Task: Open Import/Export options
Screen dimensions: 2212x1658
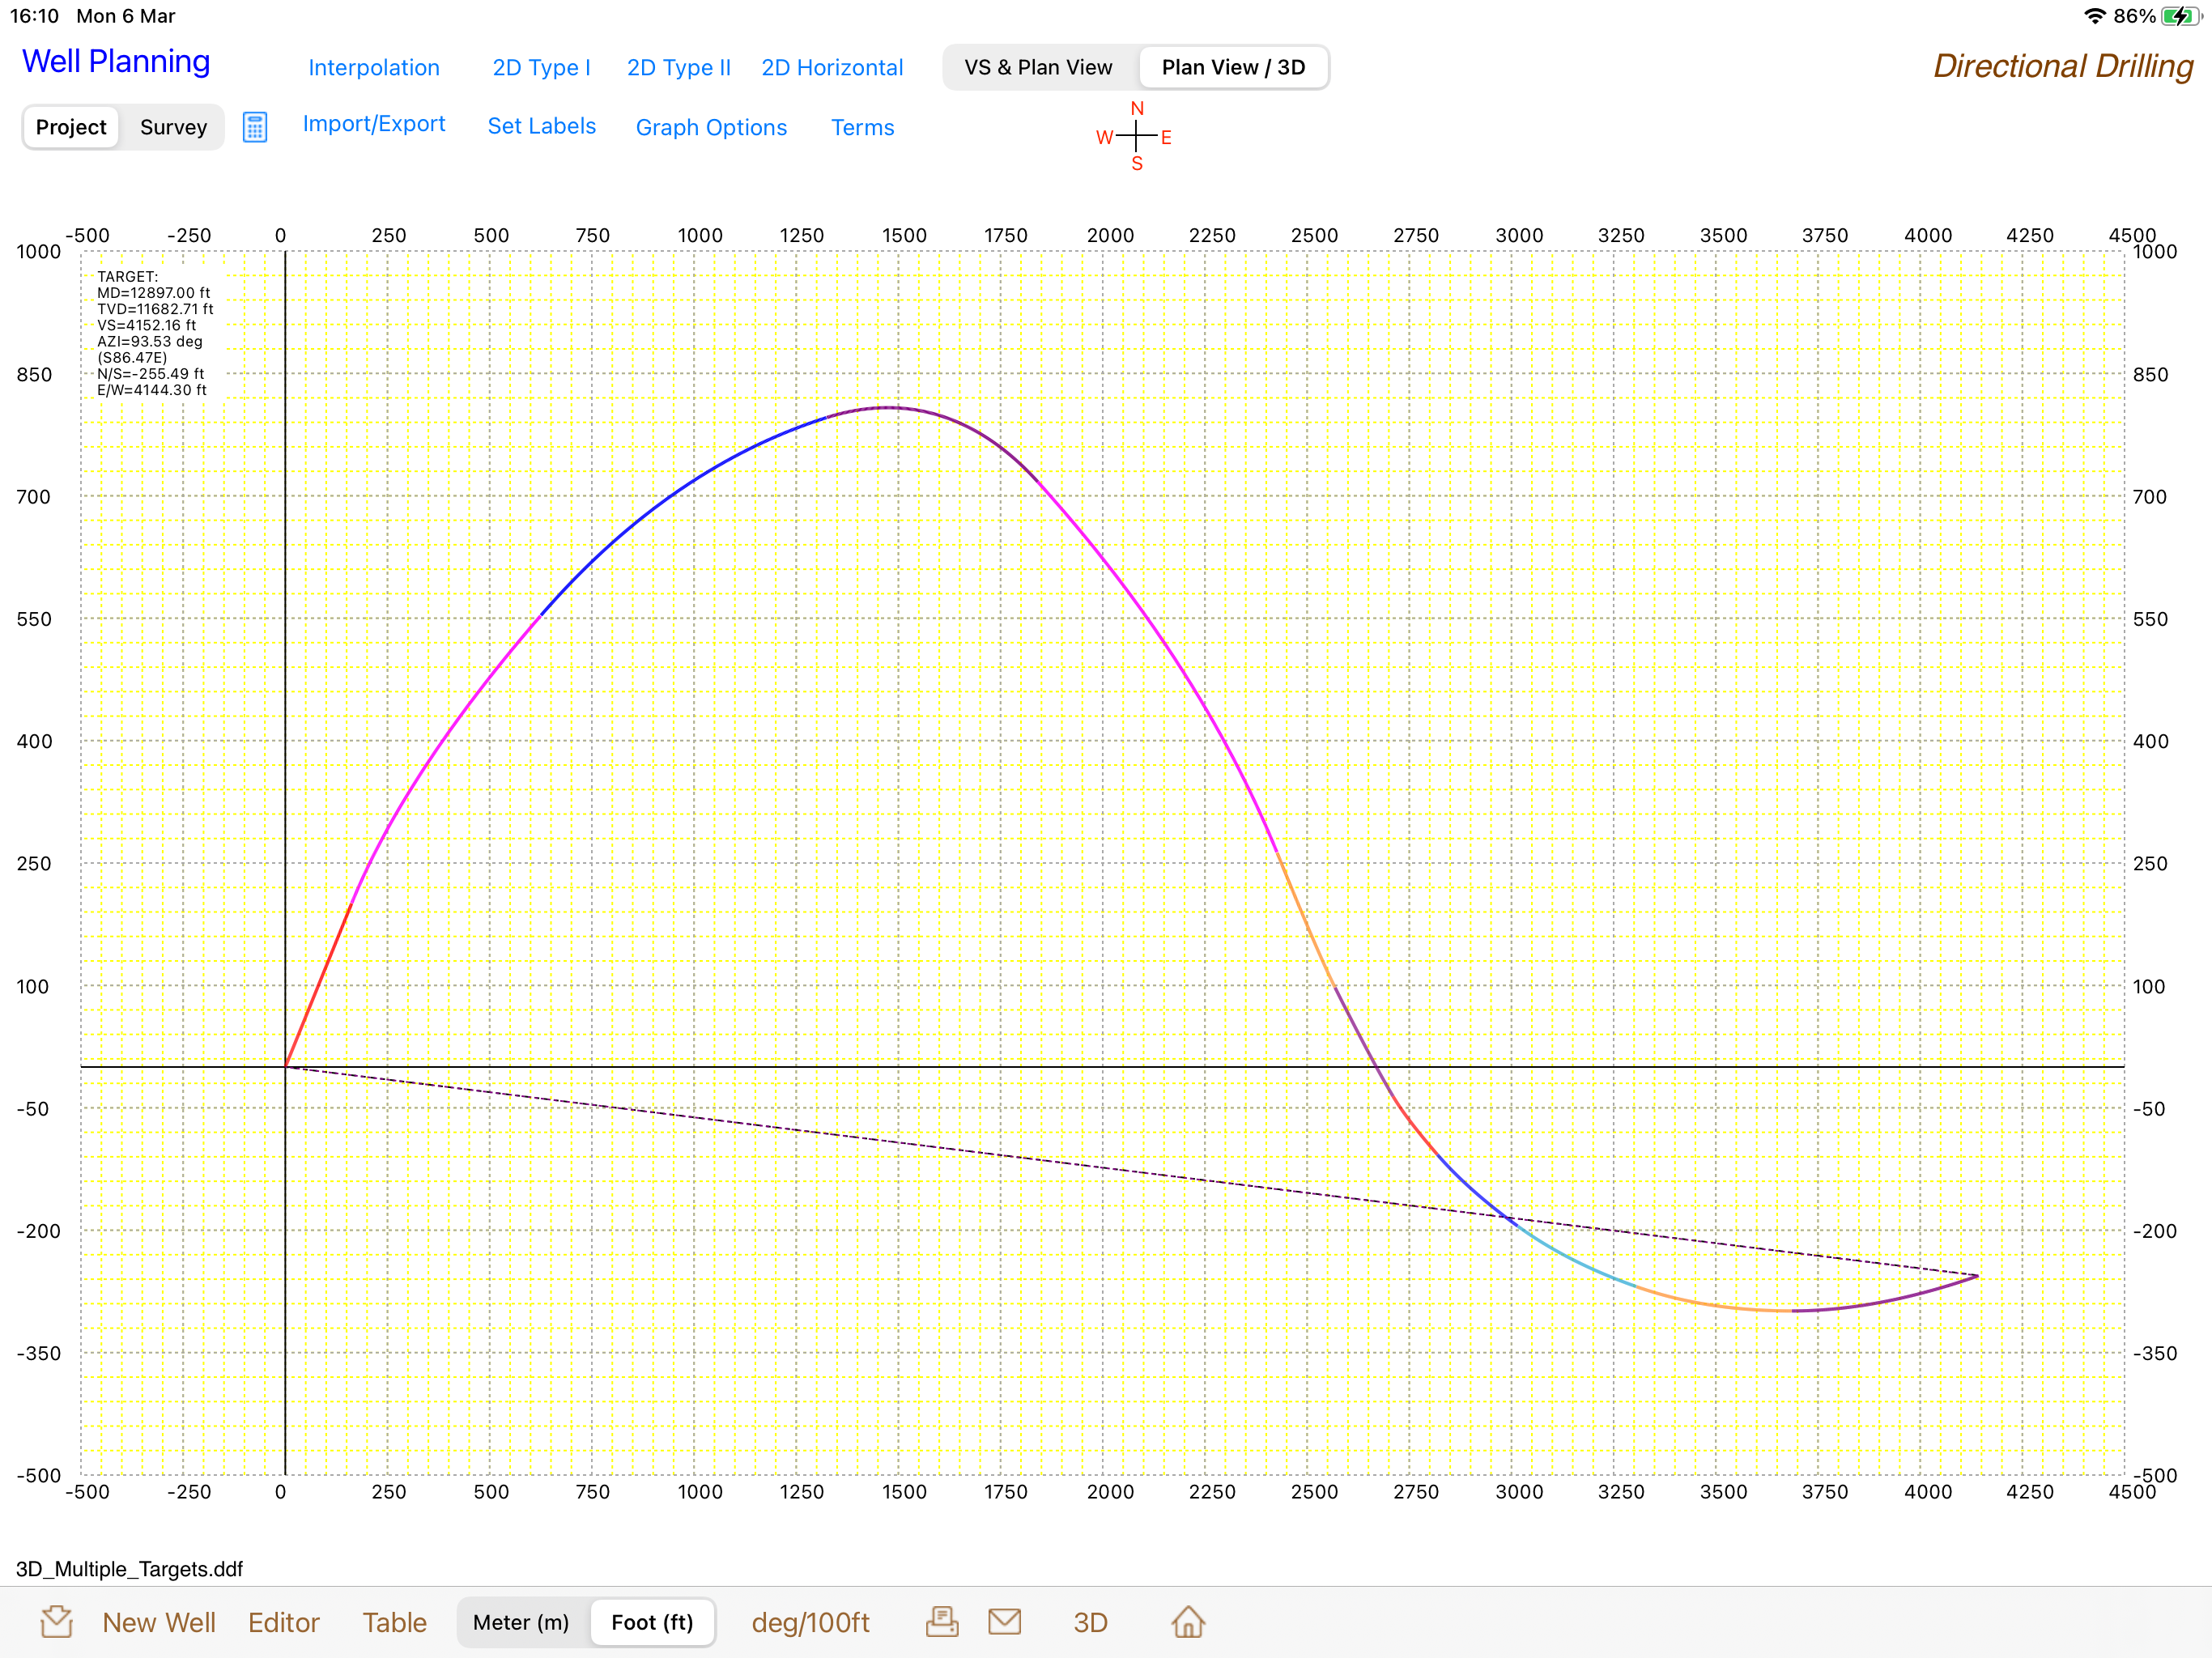Action: pos(374,124)
